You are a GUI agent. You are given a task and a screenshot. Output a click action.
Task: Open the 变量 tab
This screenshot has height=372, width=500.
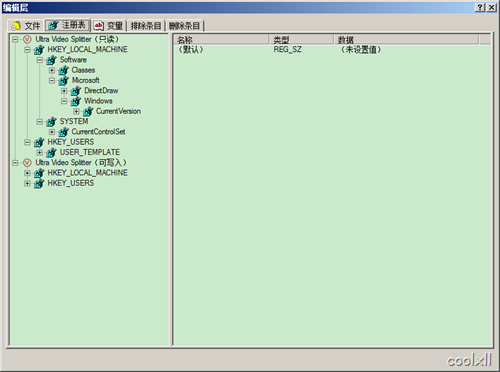click(109, 26)
